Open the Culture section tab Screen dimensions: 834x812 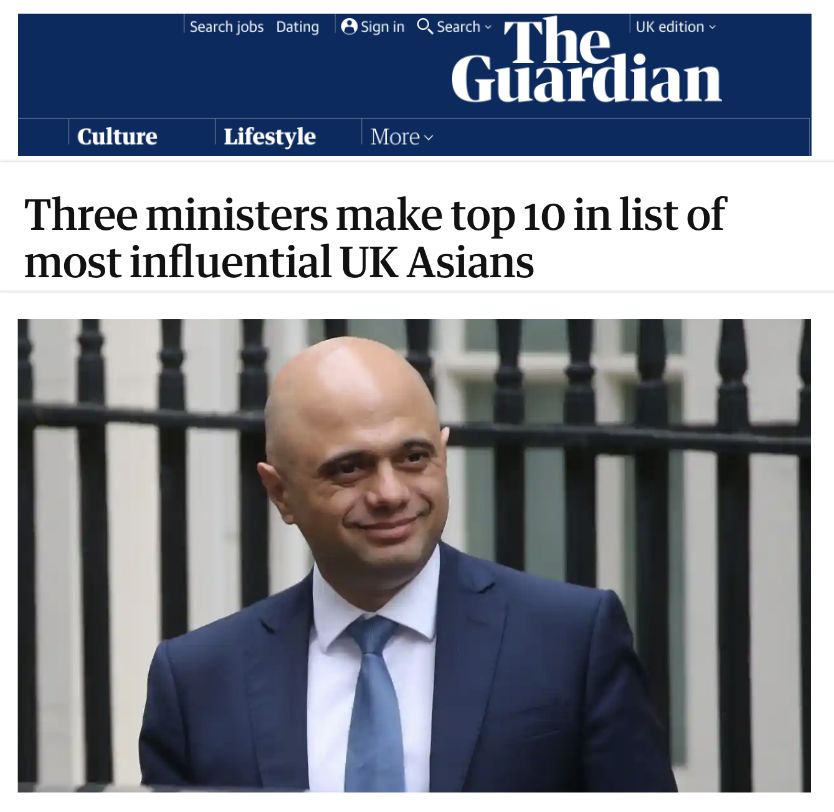(117, 137)
